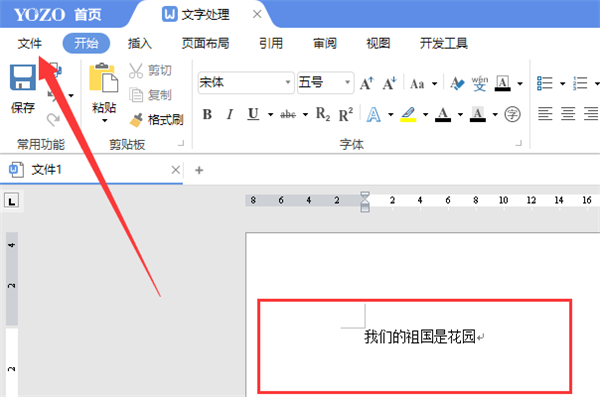Viewport: 600px width, 397px height.
Task: Apply character shading A swatch
Action: pyautogui.click(x=478, y=114)
